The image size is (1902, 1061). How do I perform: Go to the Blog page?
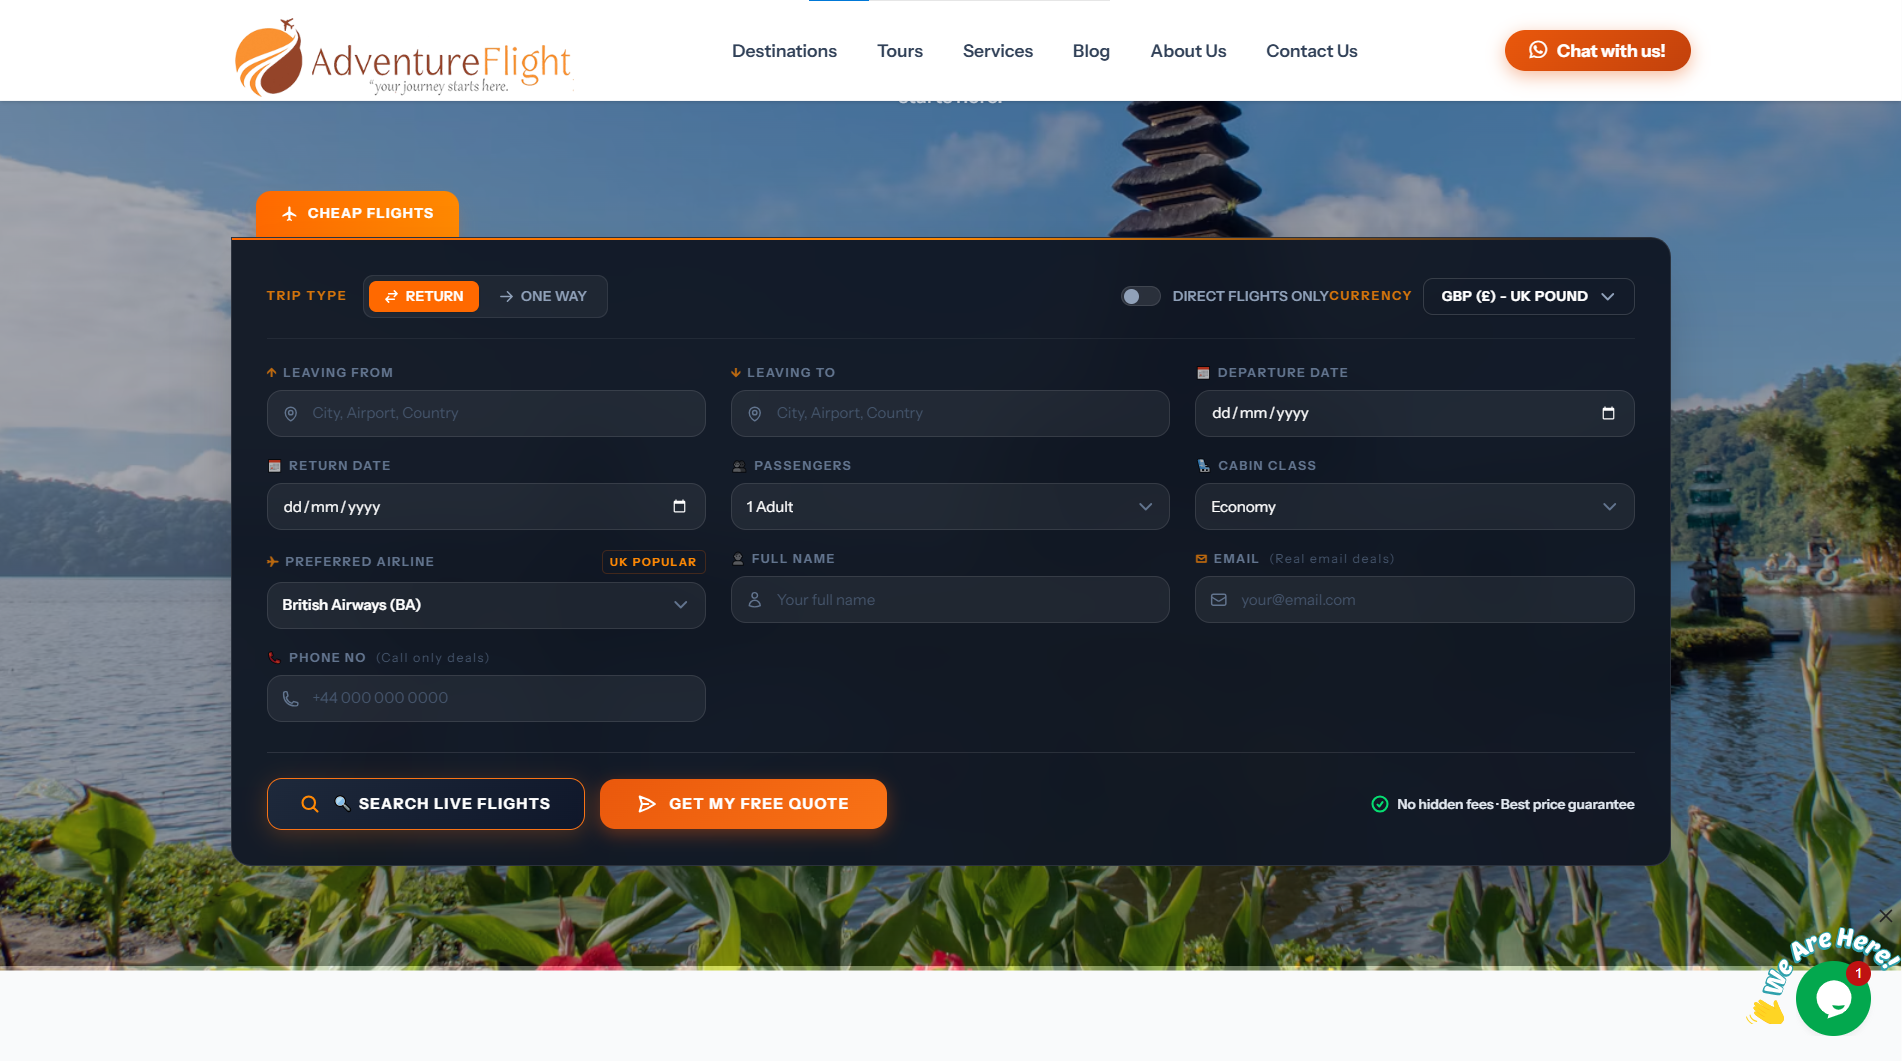click(1091, 51)
